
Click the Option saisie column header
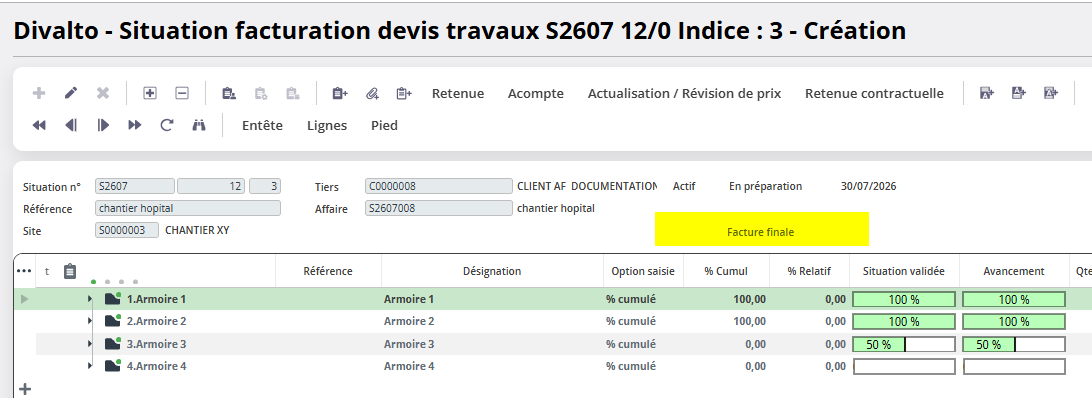pos(644,271)
